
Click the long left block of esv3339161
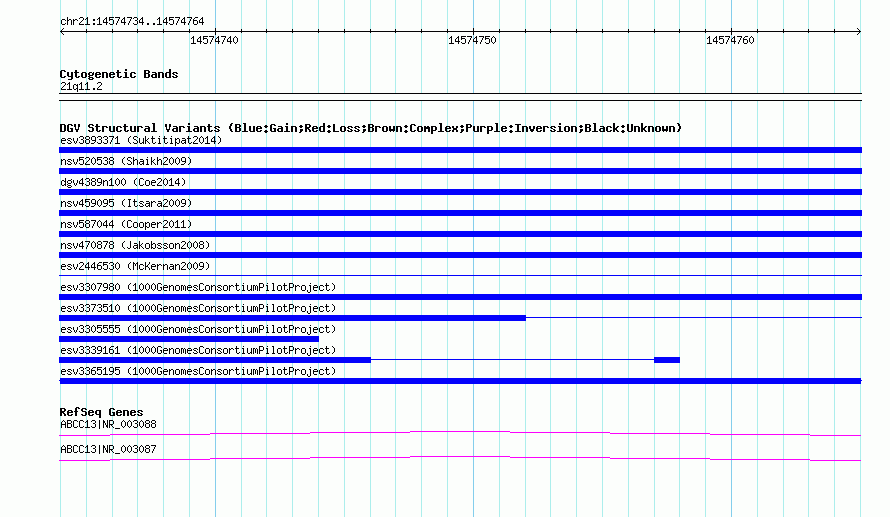[x=215, y=360]
